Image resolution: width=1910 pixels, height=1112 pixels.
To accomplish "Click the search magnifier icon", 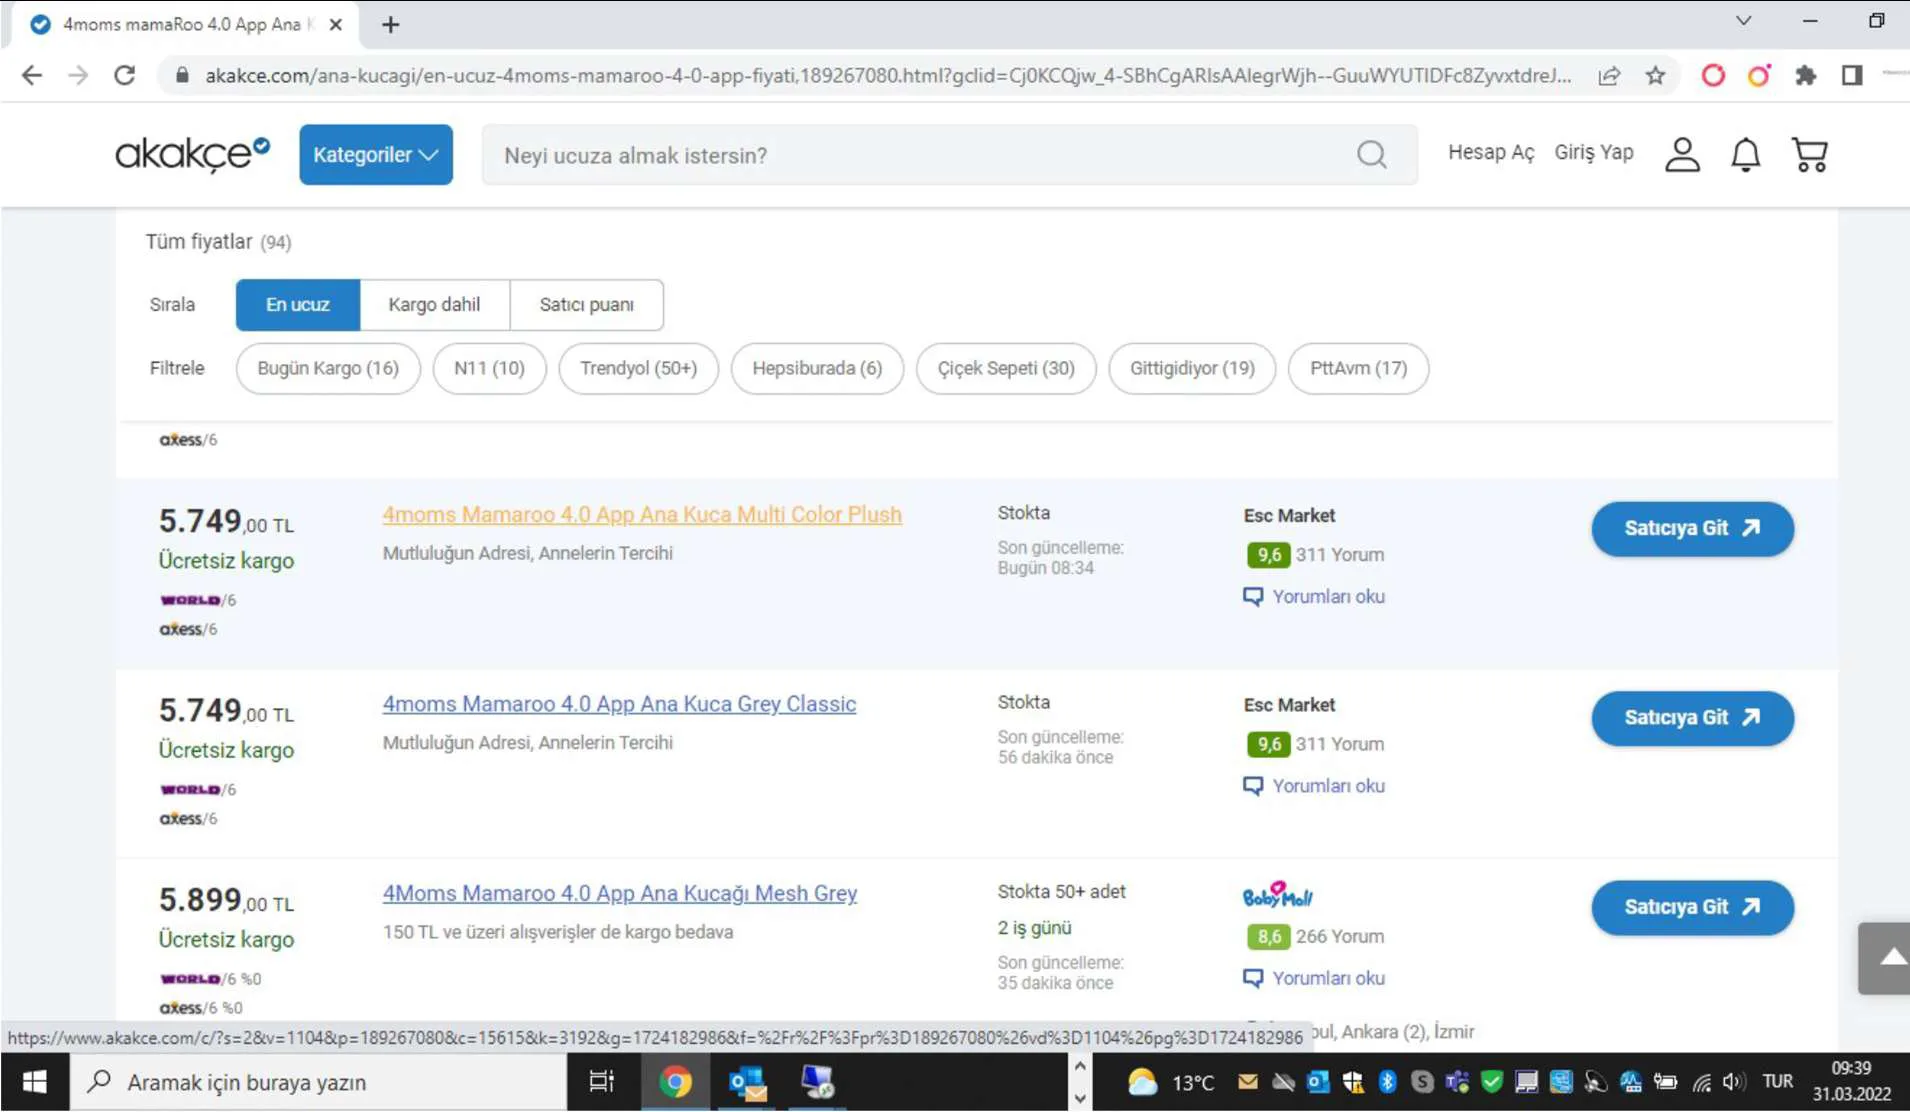I will (1372, 154).
